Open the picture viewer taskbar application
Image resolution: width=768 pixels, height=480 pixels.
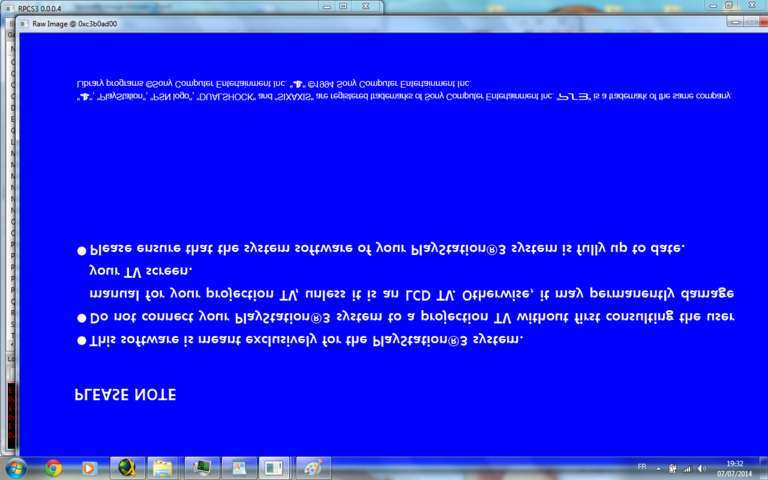(239, 468)
